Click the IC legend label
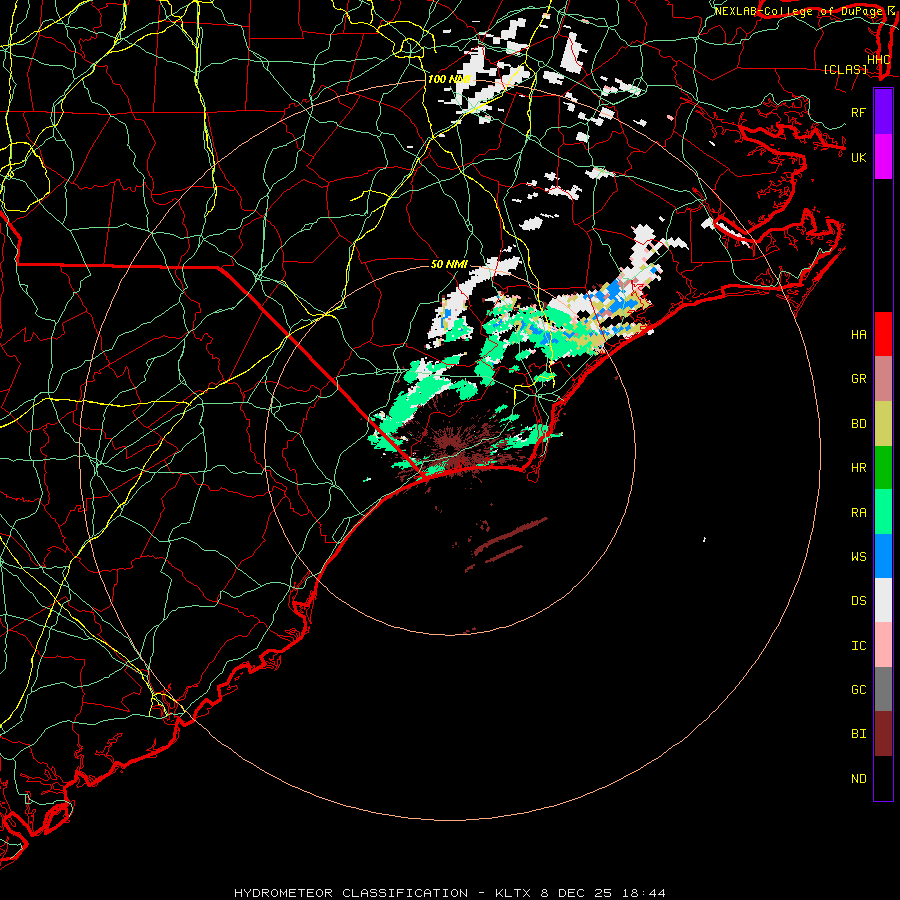Screen dimensions: 900x900 click(859, 646)
